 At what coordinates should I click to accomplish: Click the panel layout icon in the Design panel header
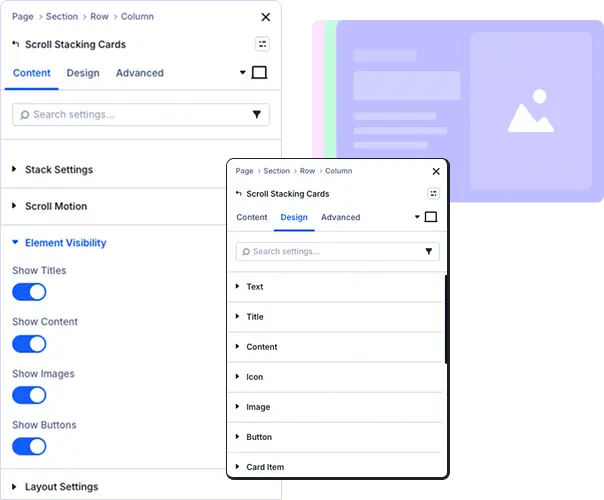[433, 194]
